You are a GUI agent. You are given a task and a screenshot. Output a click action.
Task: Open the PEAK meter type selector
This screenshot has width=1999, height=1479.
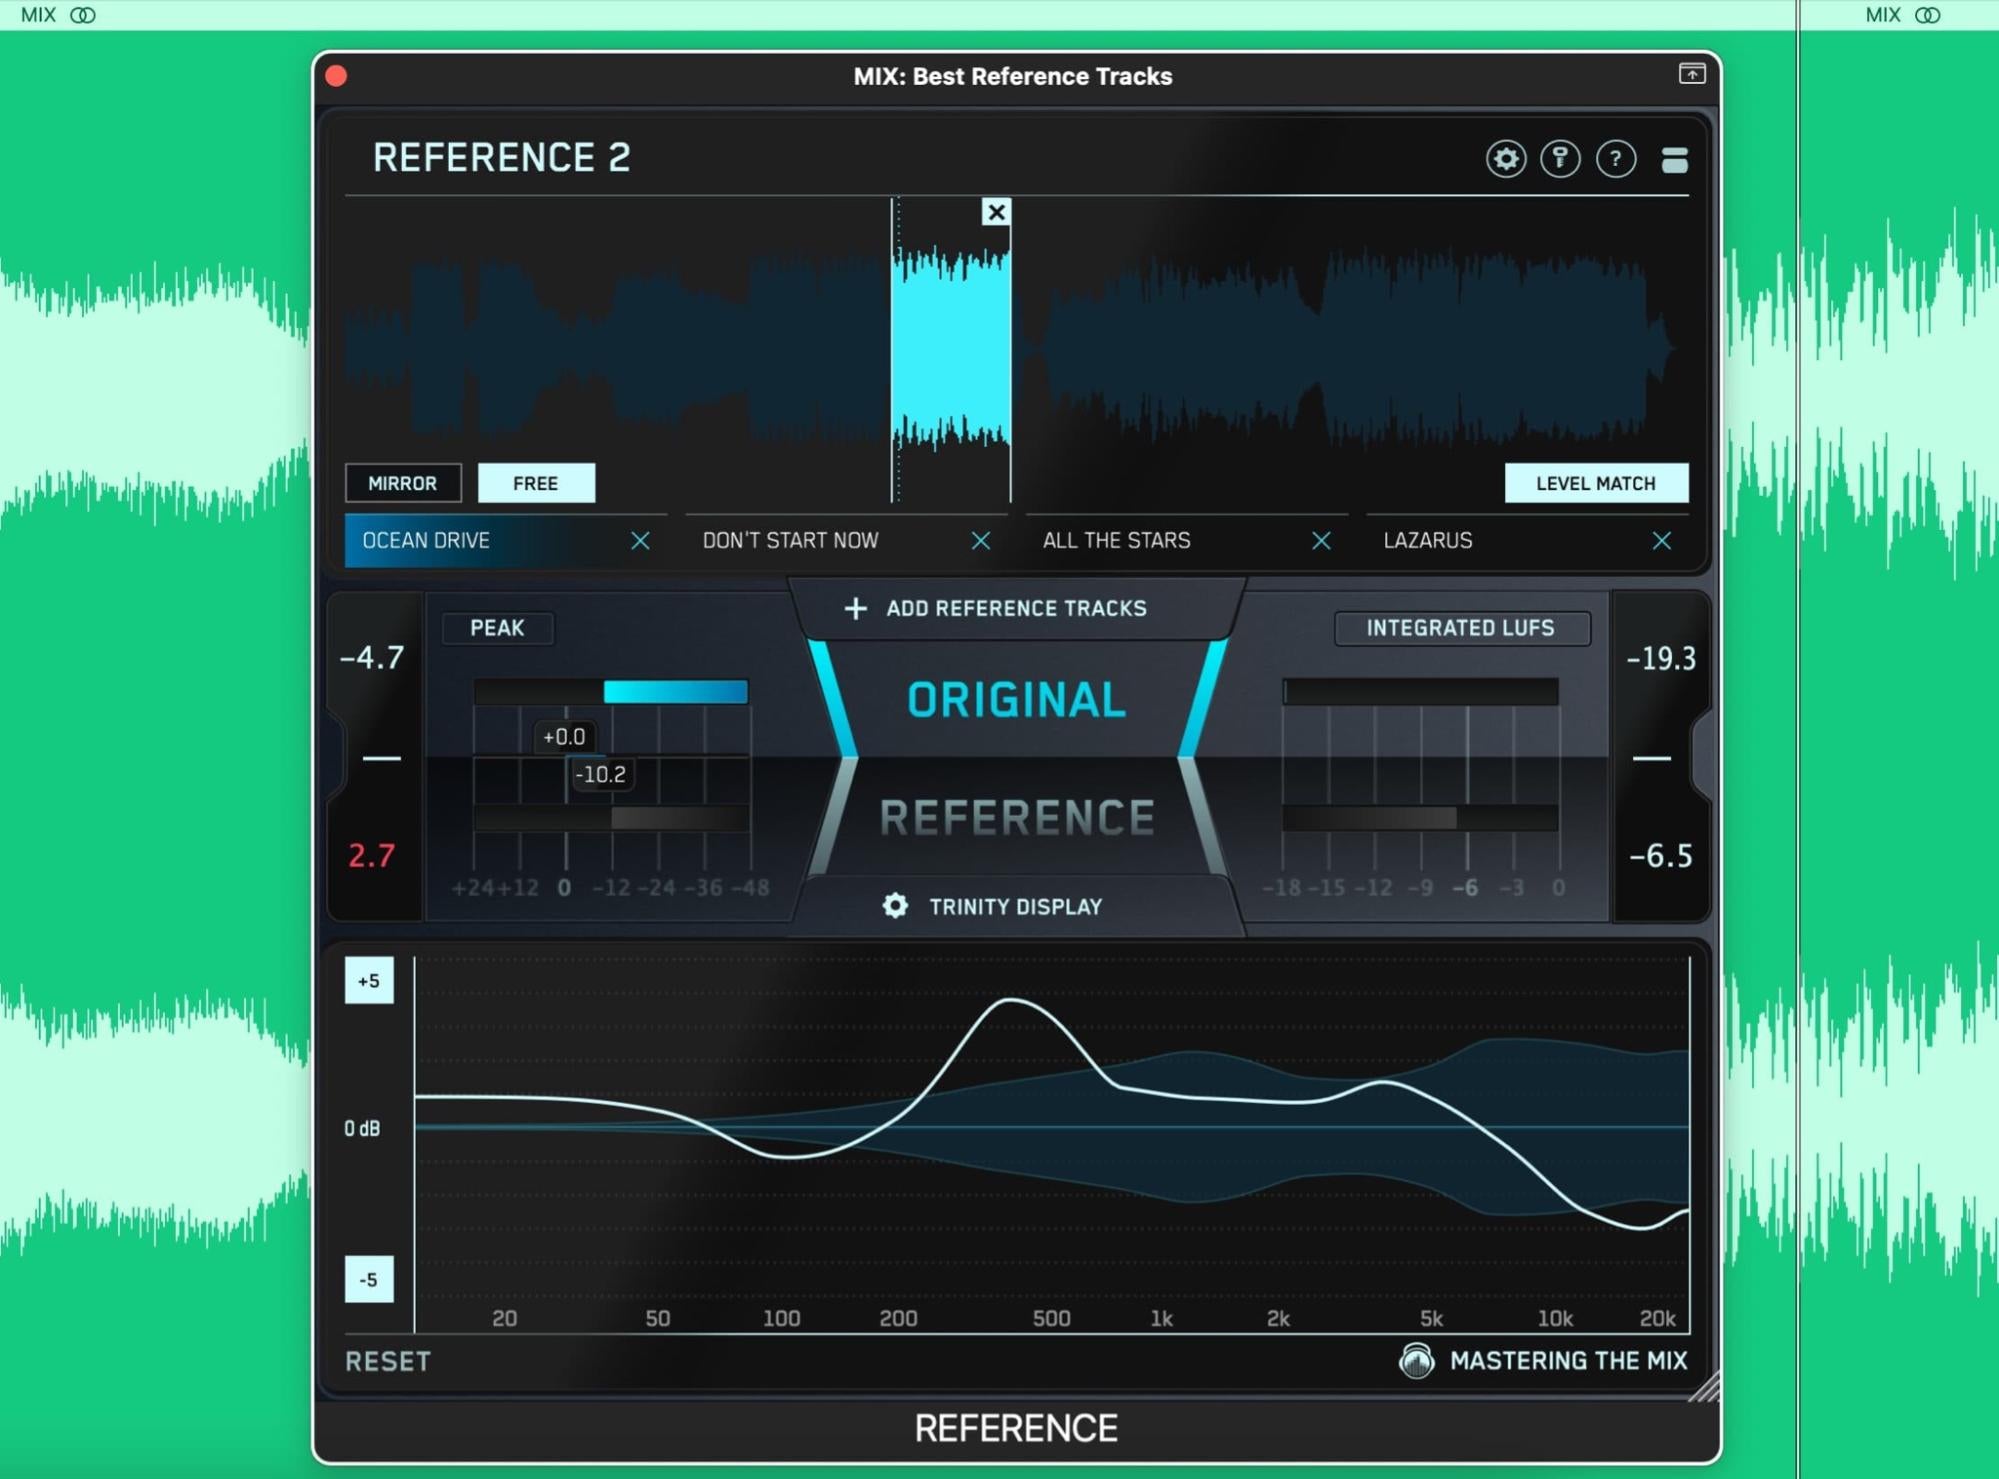(497, 628)
